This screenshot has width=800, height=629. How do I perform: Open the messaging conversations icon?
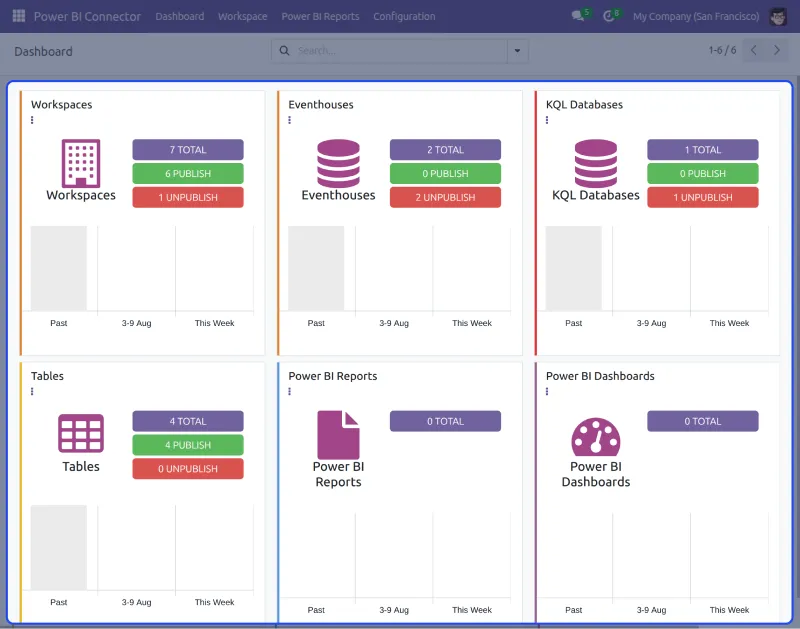click(x=575, y=15)
